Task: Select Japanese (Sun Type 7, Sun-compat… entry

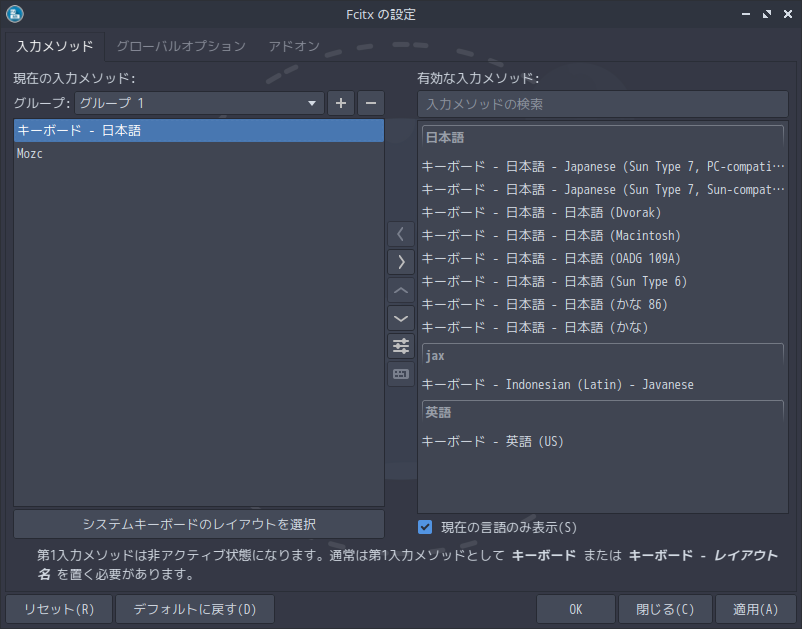Action: coord(603,190)
